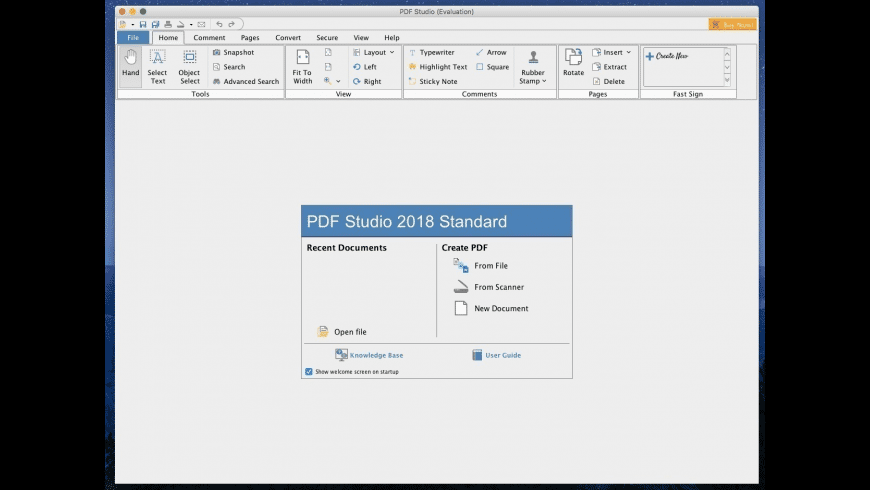Viewport: 870px width, 490px height.
Task: Print using the quick toolbar printer icon
Action: click(x=168, y=24)
